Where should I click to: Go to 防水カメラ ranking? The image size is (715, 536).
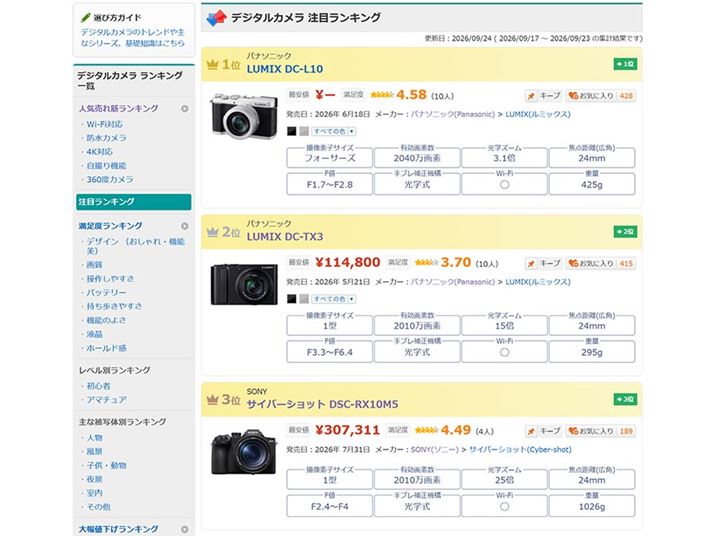[x=106, y=138]
